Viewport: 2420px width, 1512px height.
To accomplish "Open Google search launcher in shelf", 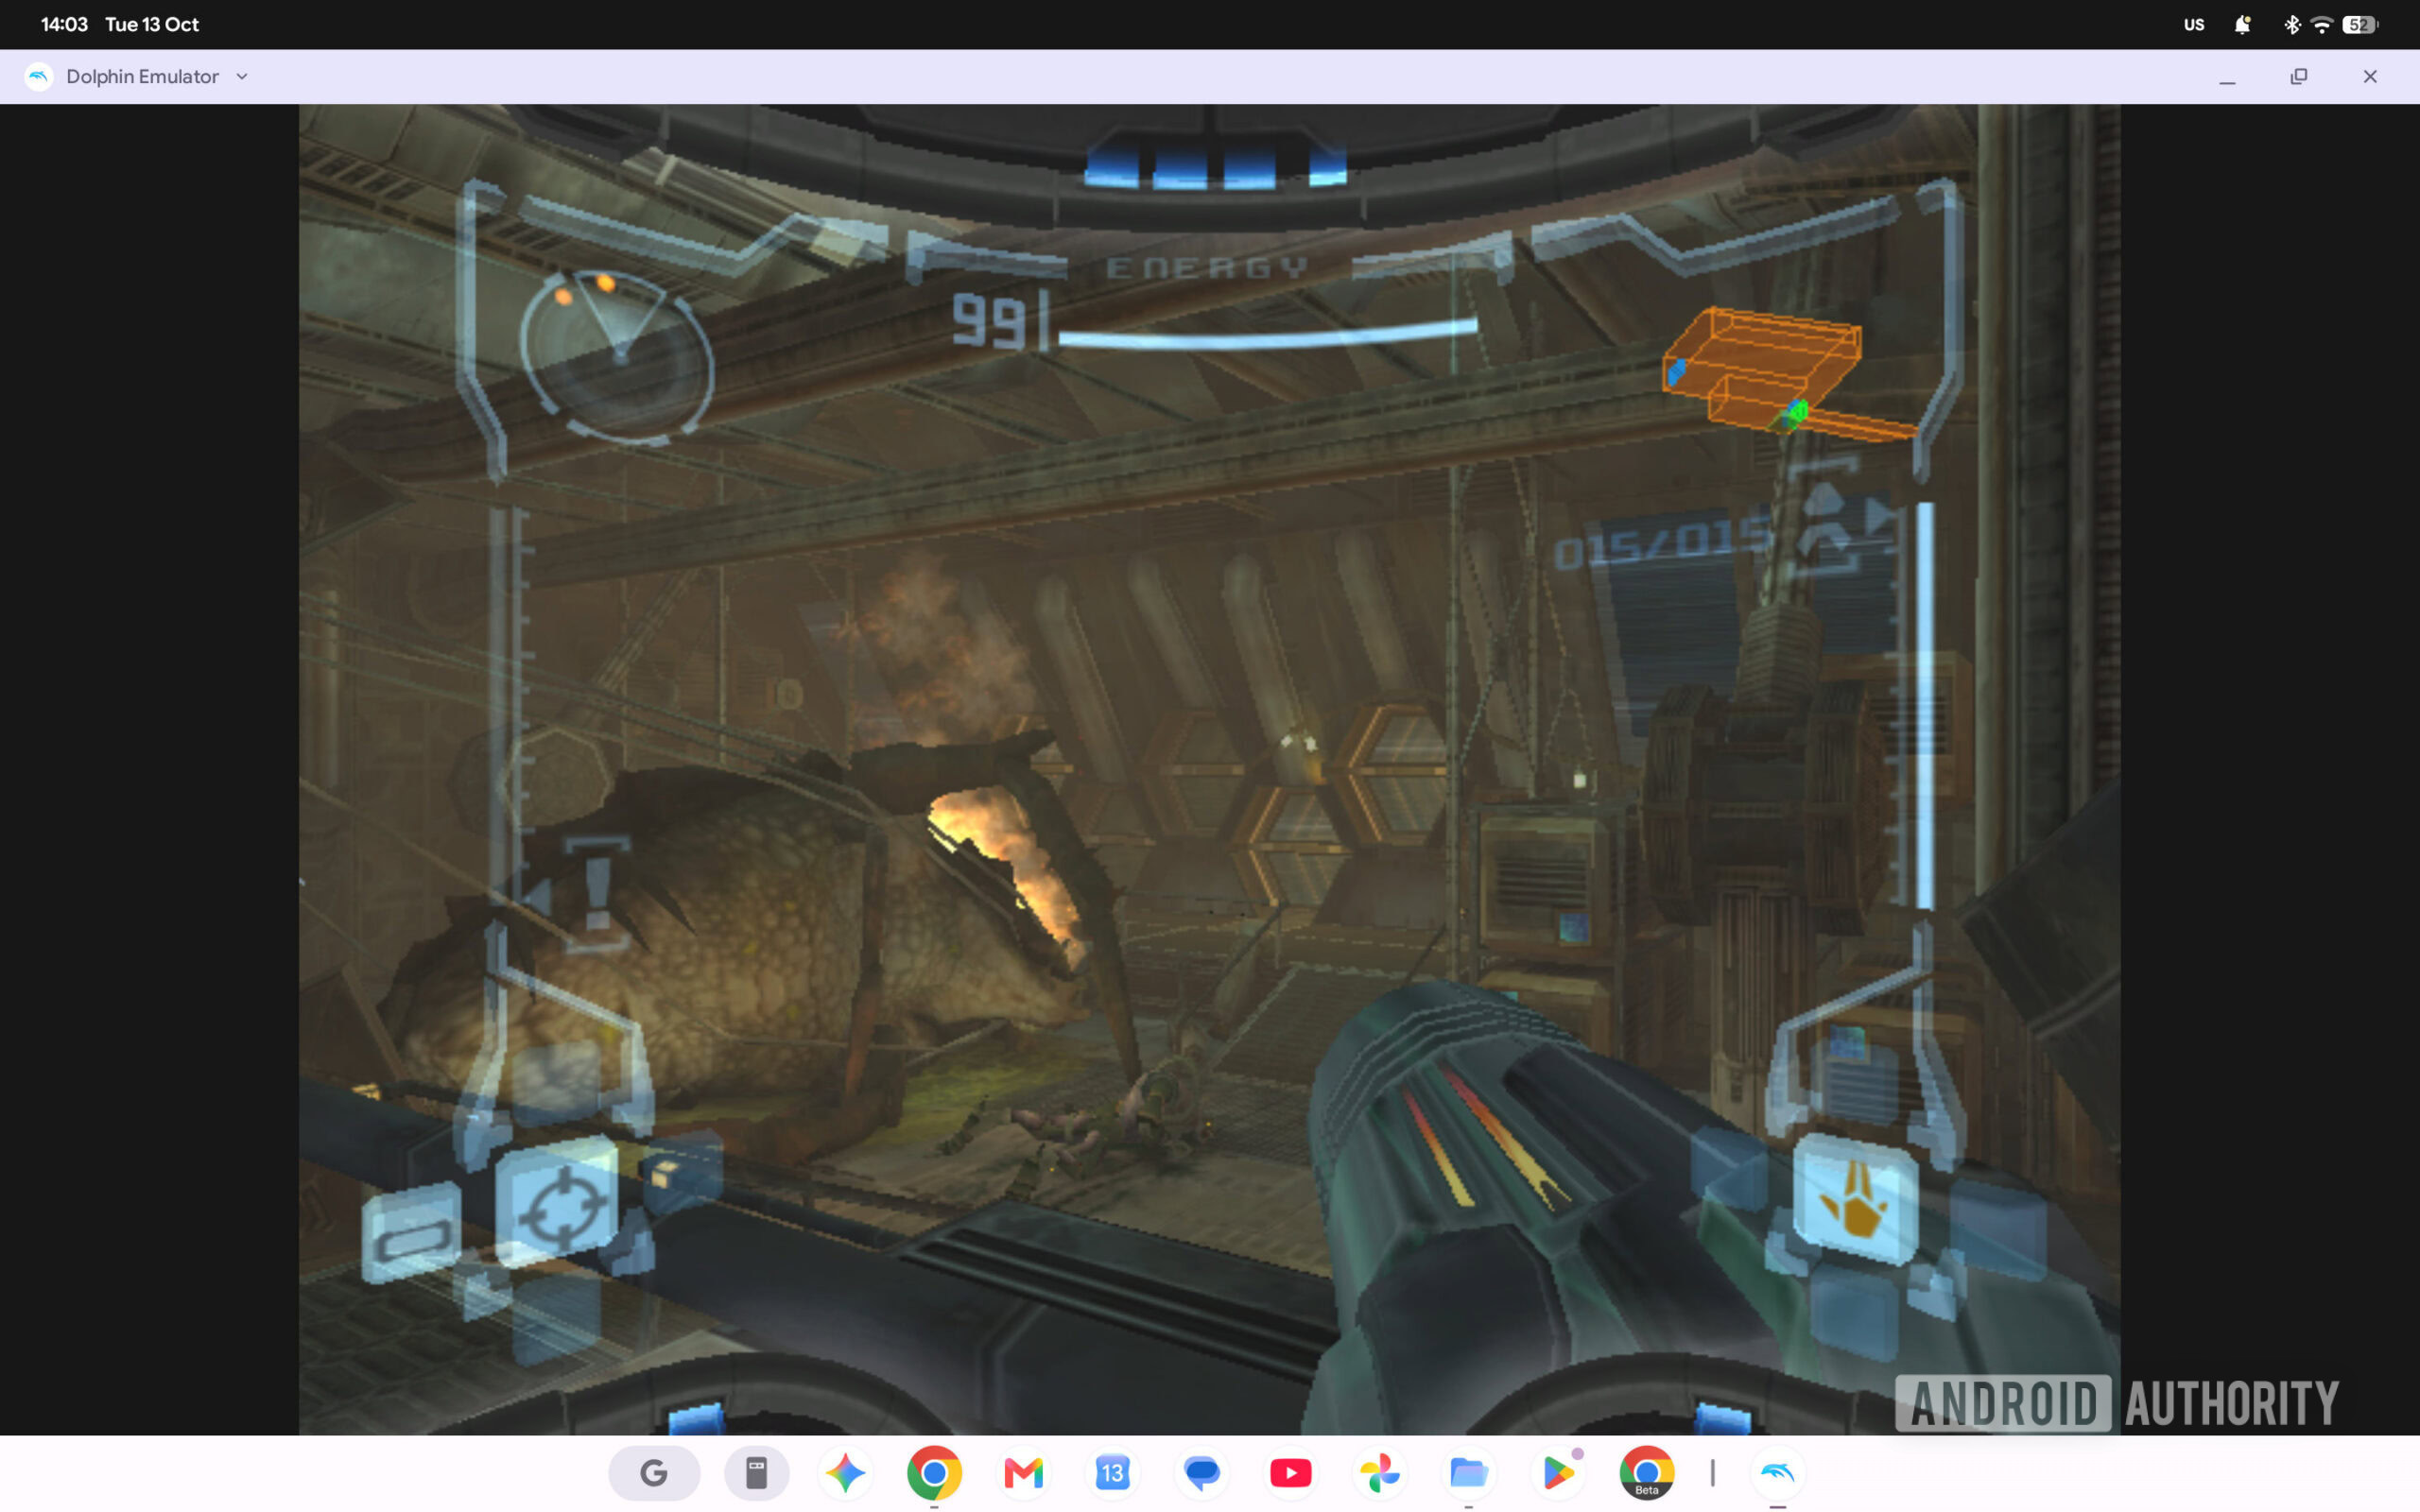I will (654, 1473).
